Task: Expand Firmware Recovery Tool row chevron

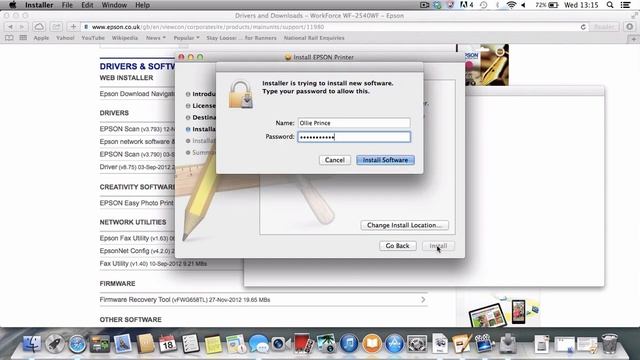Action: coord(423,300)
